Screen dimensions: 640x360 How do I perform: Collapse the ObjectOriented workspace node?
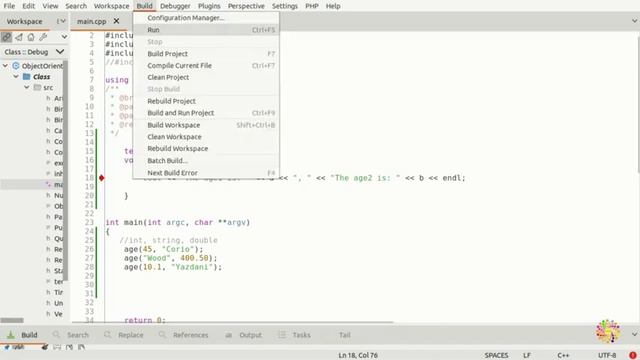coord(5,66)
